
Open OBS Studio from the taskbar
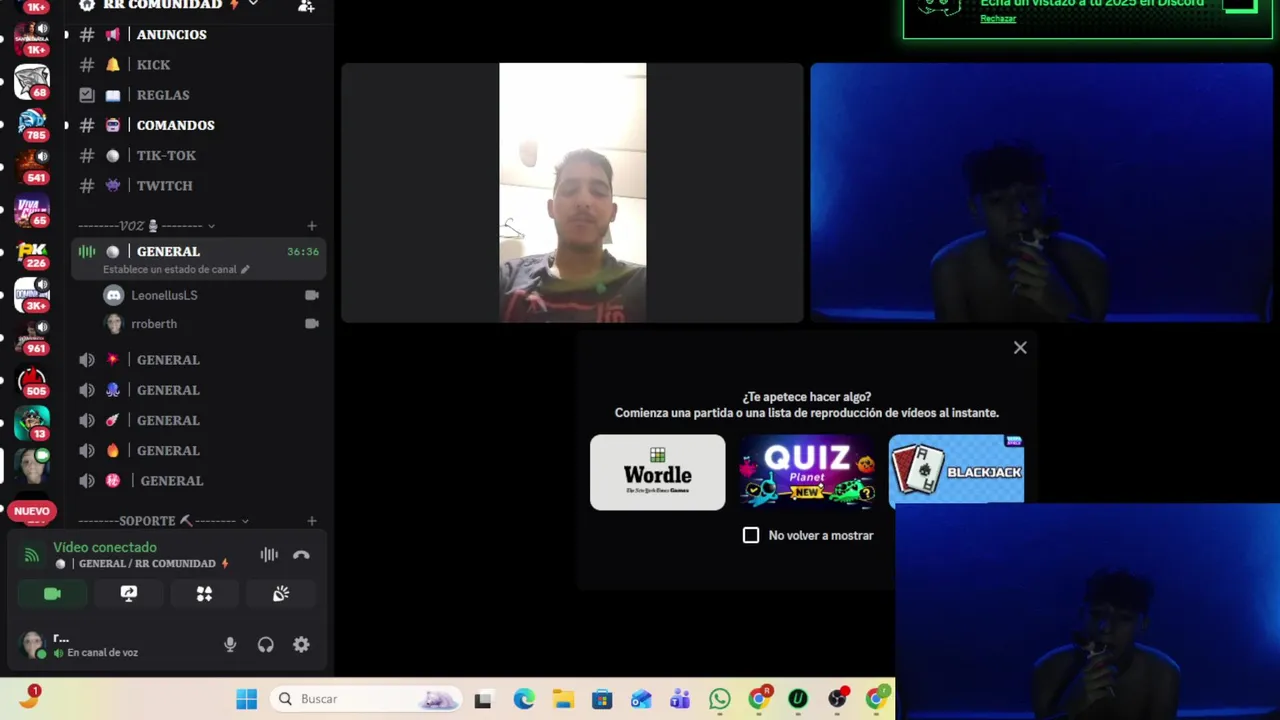(837, 699)
